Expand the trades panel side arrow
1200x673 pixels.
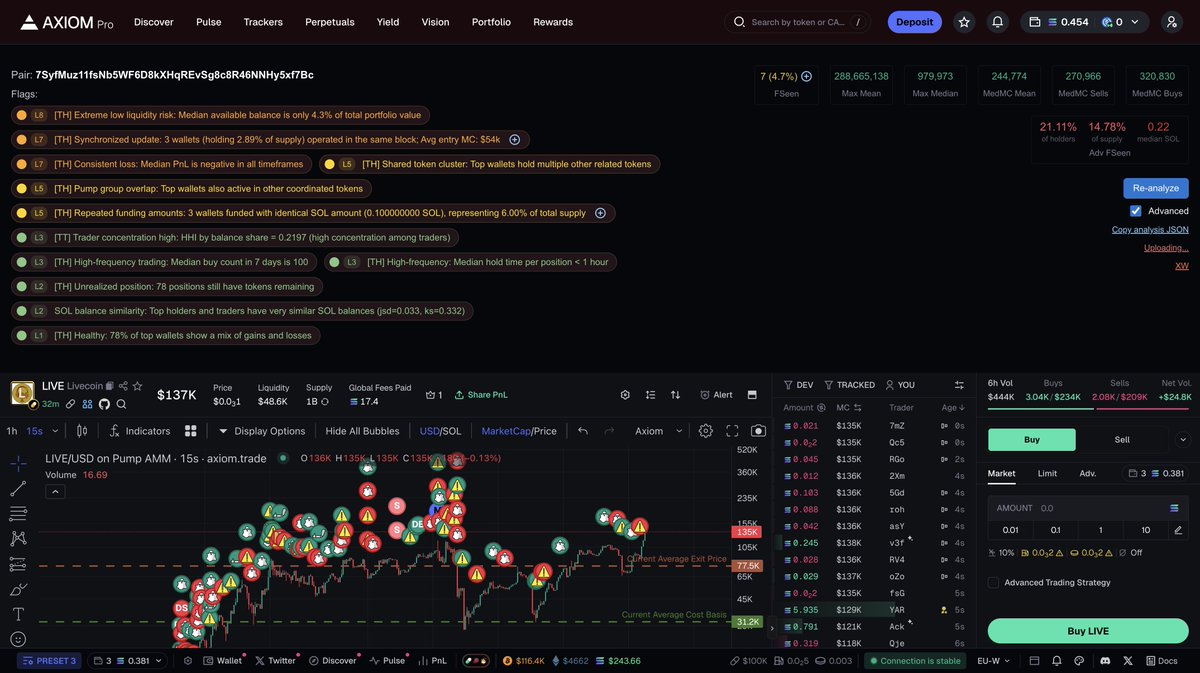[x=771, y=628]
